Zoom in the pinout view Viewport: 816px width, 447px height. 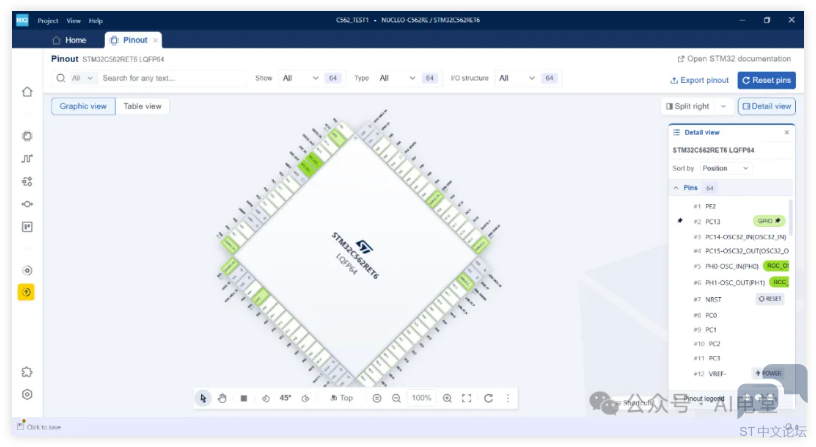coord(447,398)
